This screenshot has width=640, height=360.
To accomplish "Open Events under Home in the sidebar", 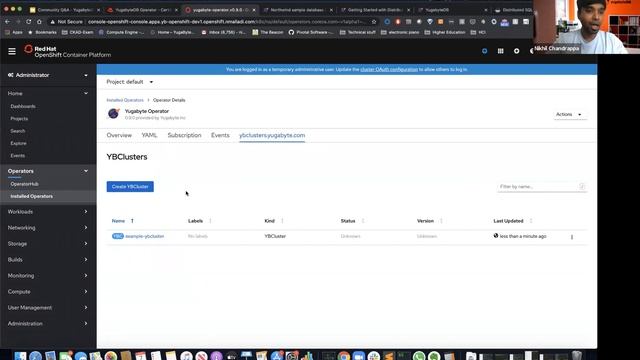I will click(18, 156).
